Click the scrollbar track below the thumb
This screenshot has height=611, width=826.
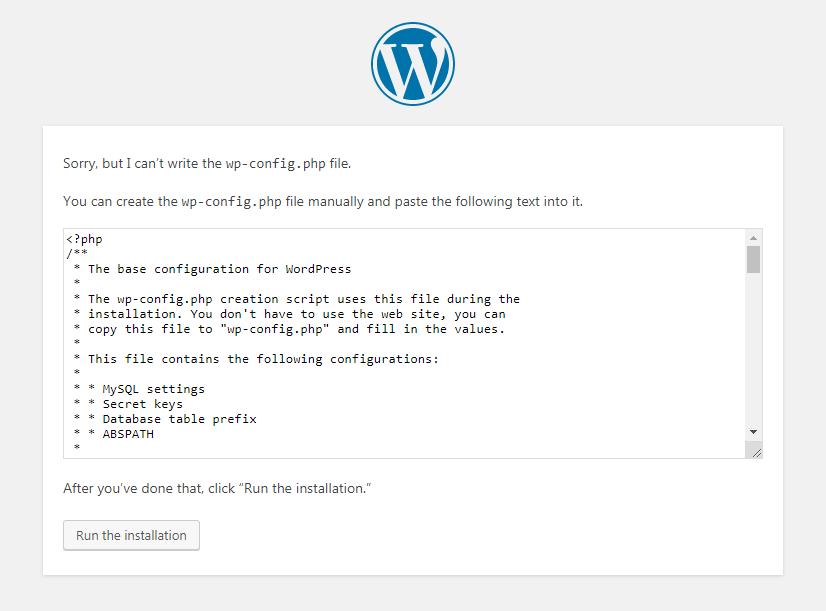click(753, 350)
